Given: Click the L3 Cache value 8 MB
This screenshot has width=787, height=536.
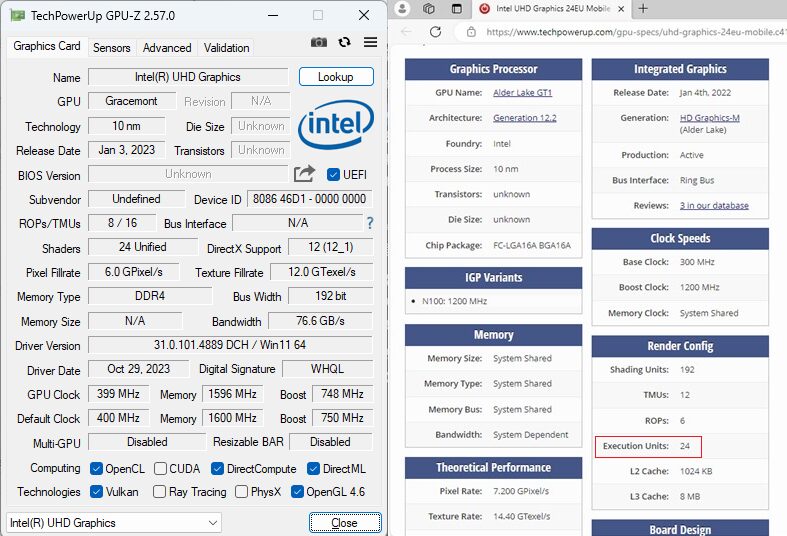Looking at the screenshot, I should tap(690, 496).
